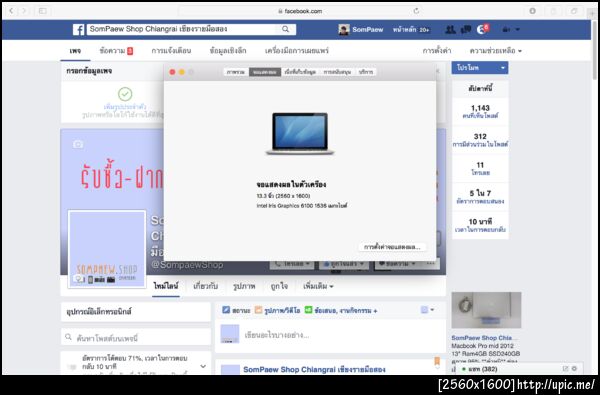Select 'บริการ' service tab in About This Mac

point(366,72)
